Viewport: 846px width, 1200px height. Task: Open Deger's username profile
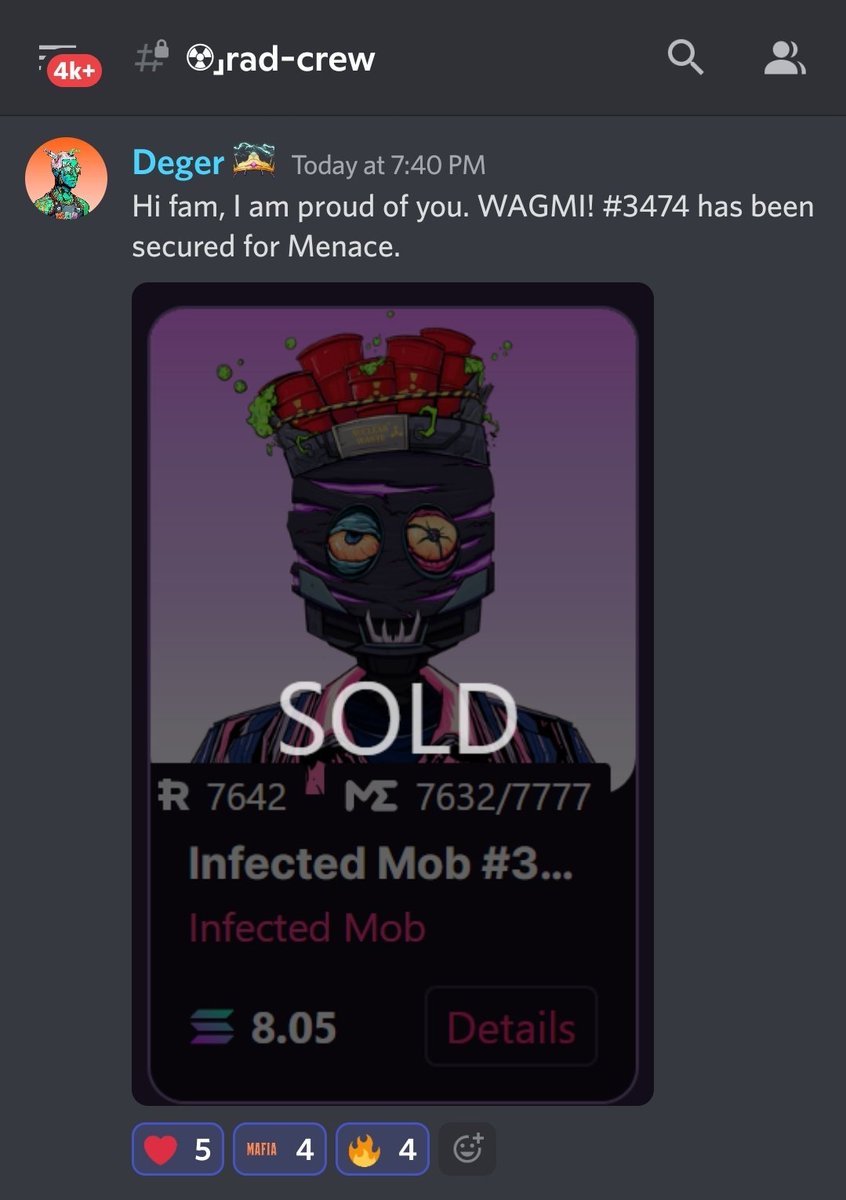[178, 161]
